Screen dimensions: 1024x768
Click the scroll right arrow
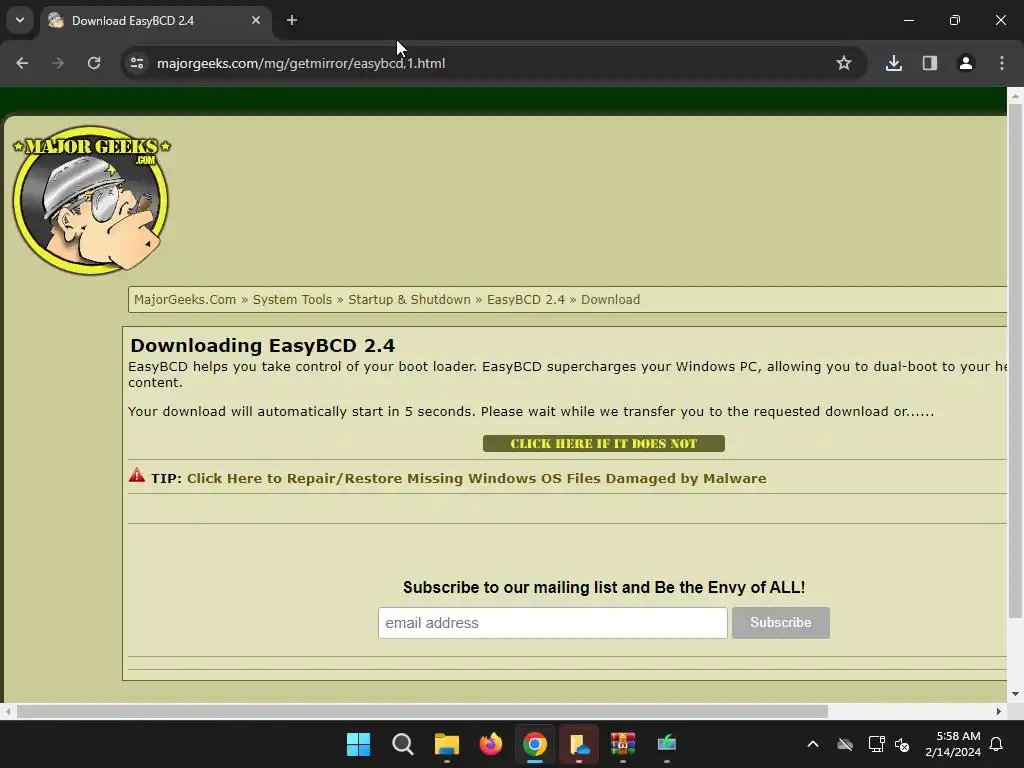tap(999, 711)
